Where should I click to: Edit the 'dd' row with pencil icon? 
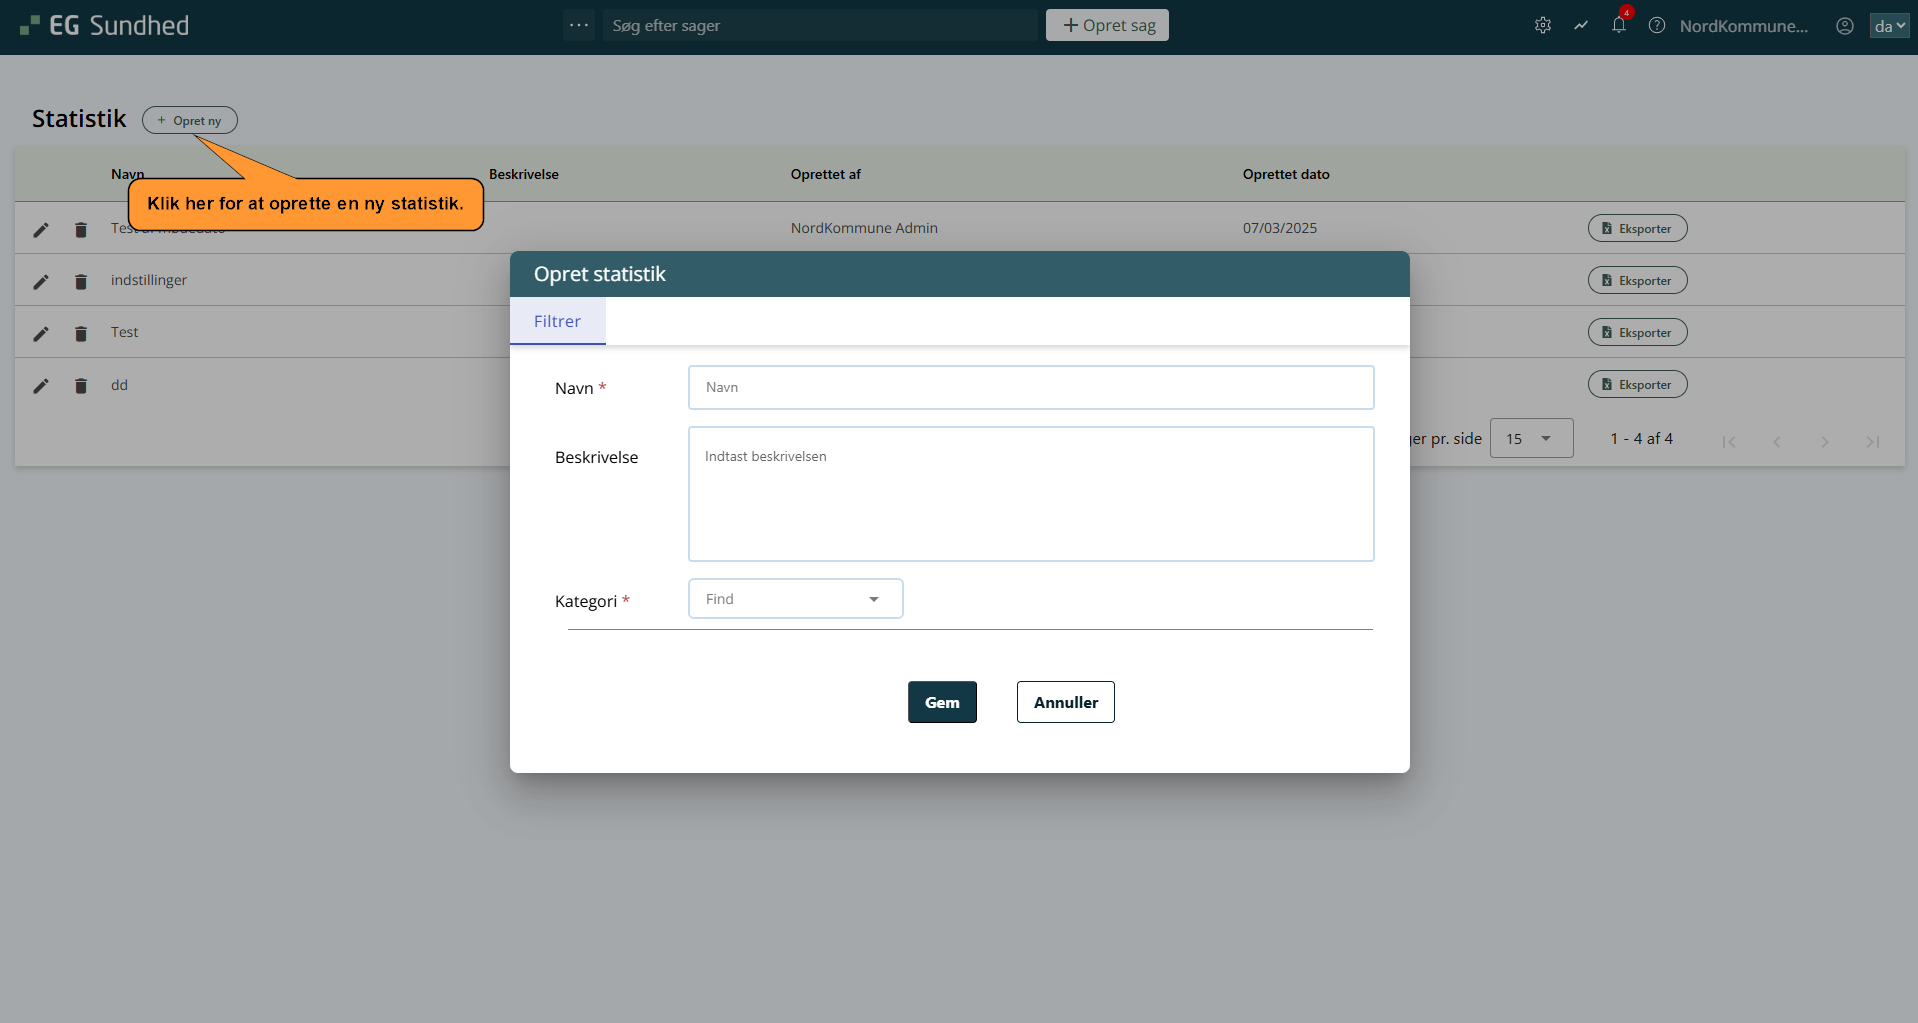point(41,386)
